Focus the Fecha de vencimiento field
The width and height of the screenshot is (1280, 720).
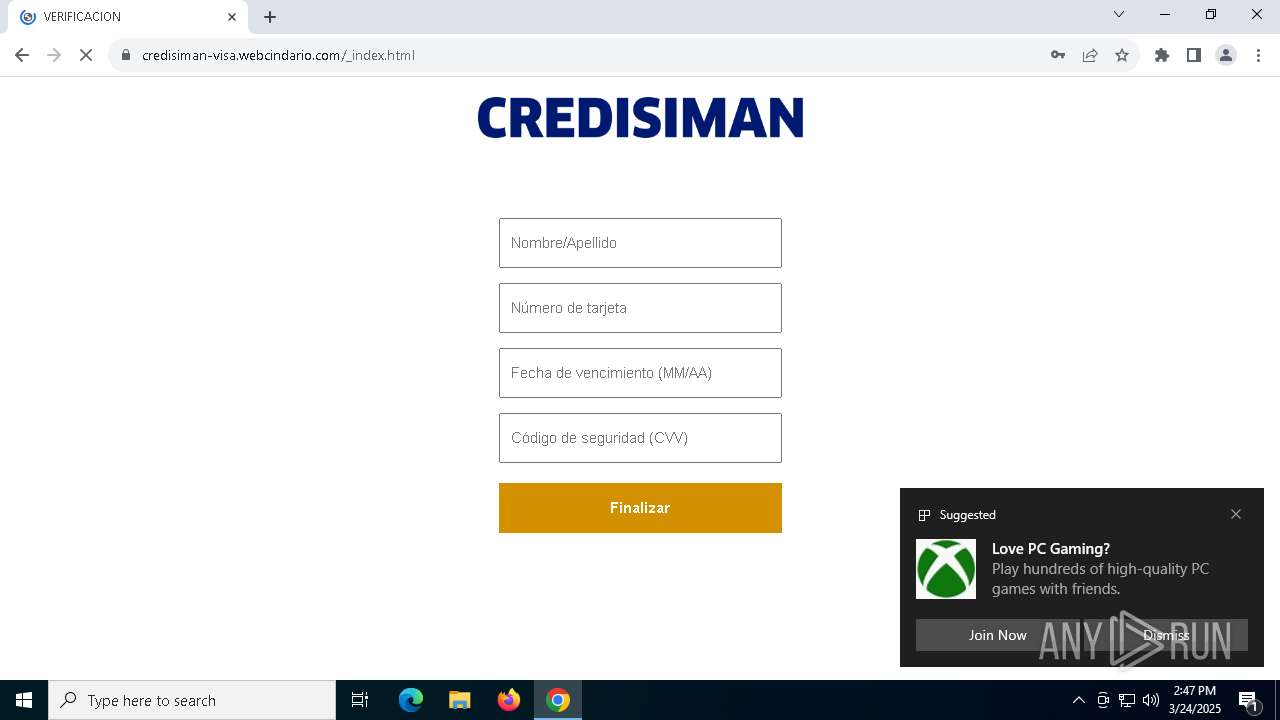[x=640, y=373]
